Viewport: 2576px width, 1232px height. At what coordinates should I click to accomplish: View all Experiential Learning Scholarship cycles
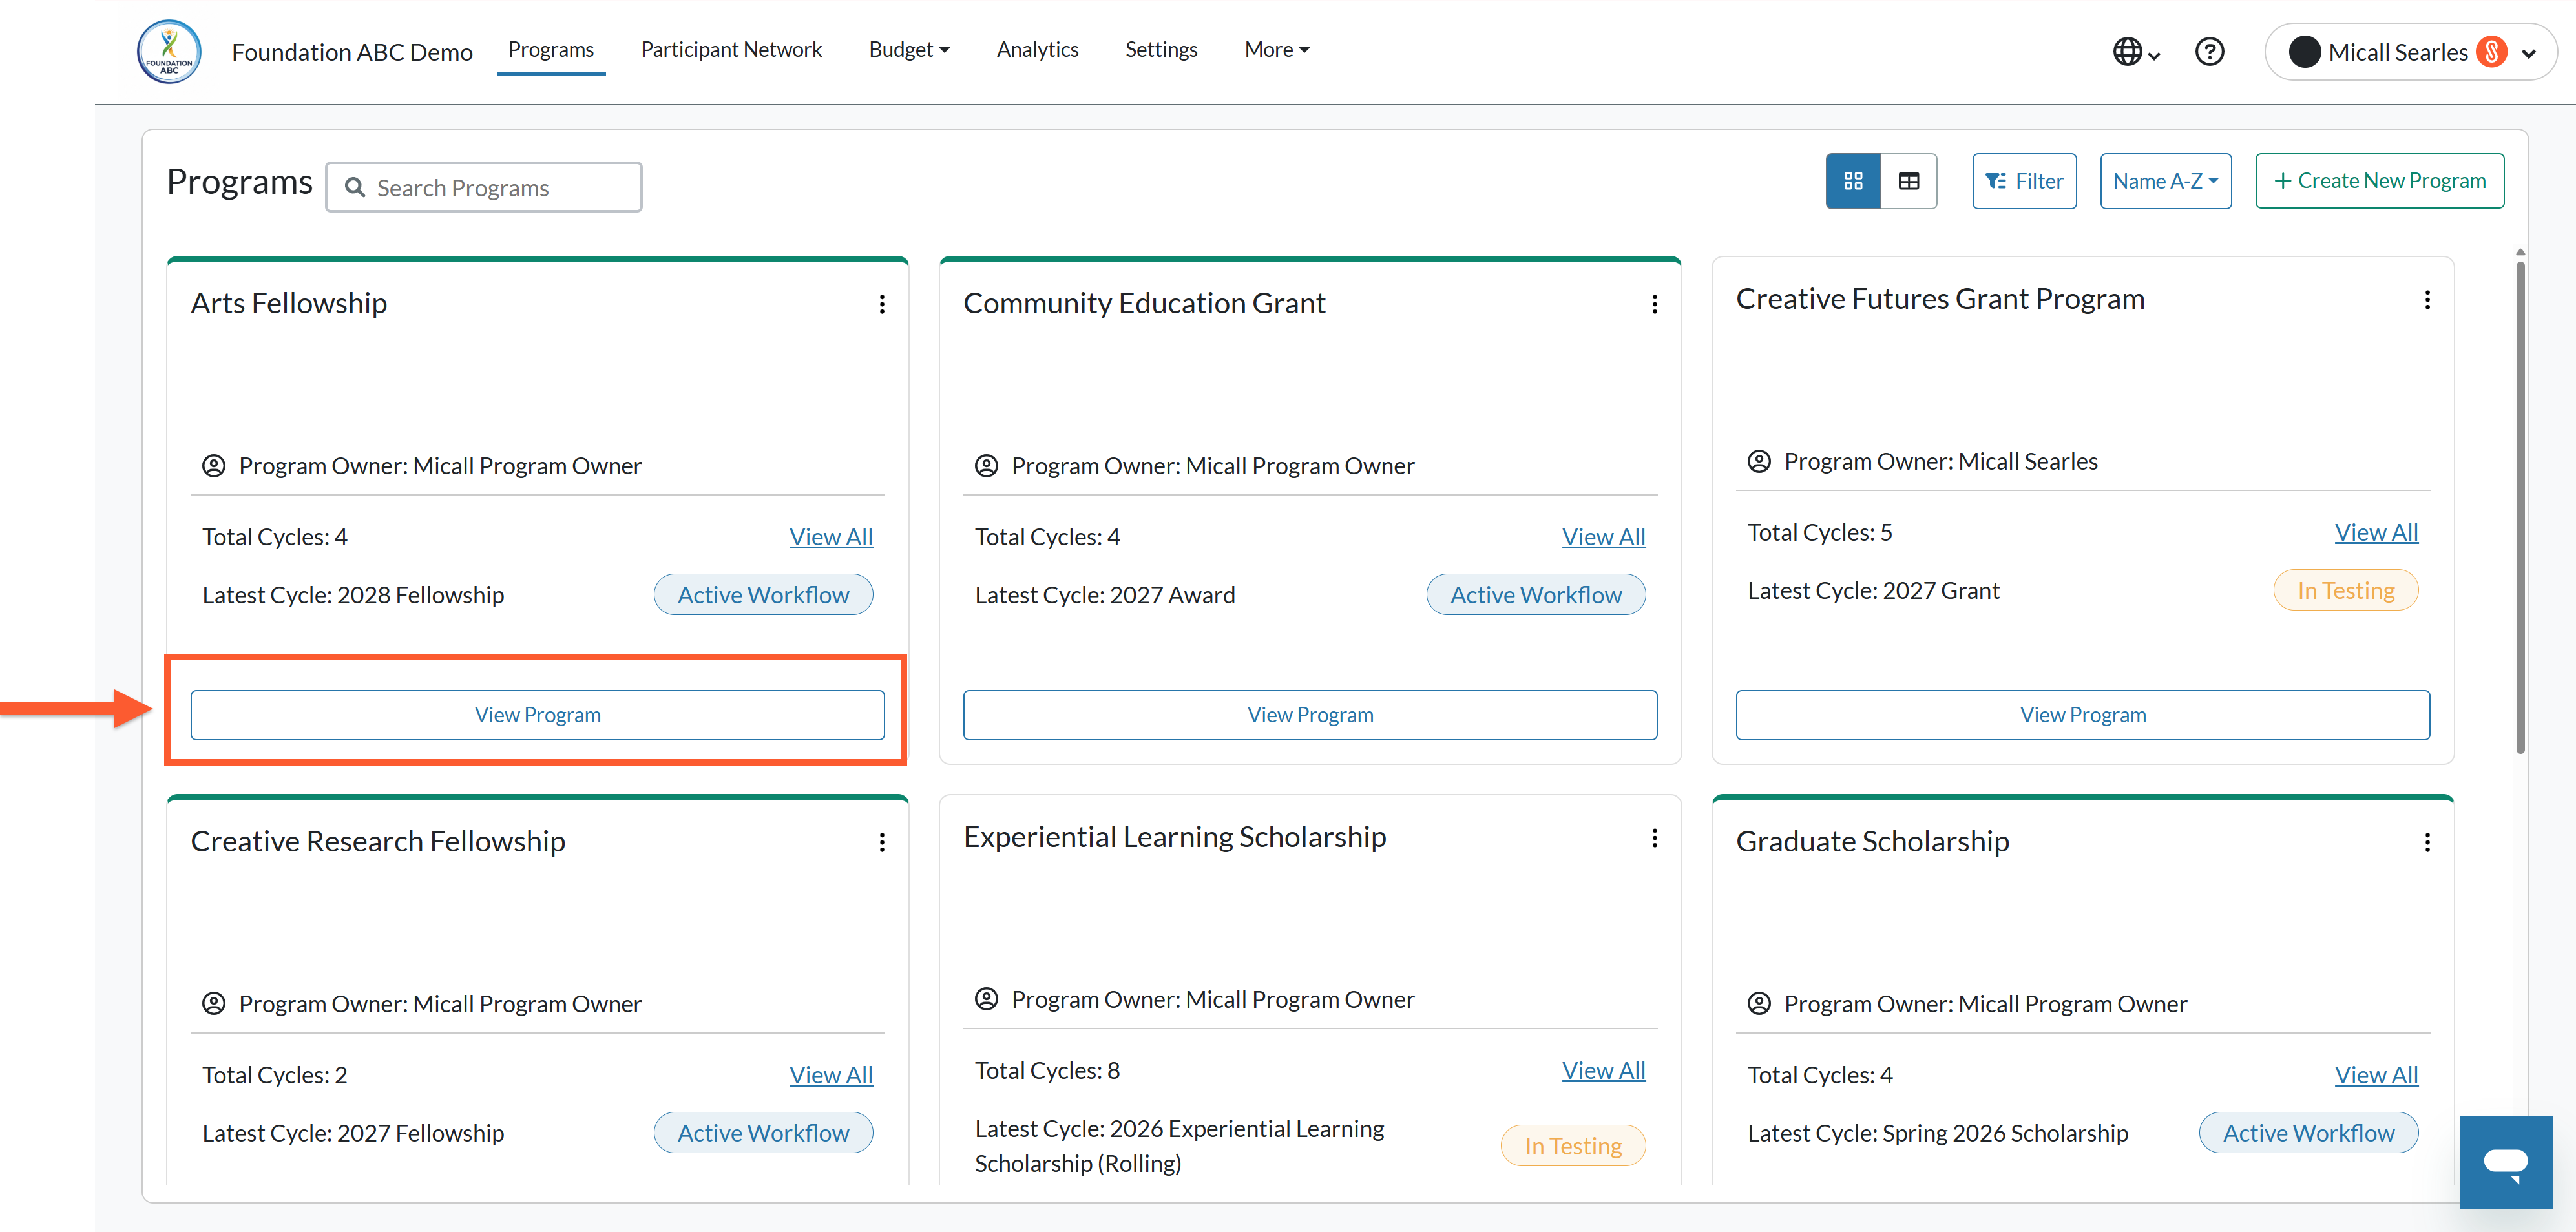1604,1071
